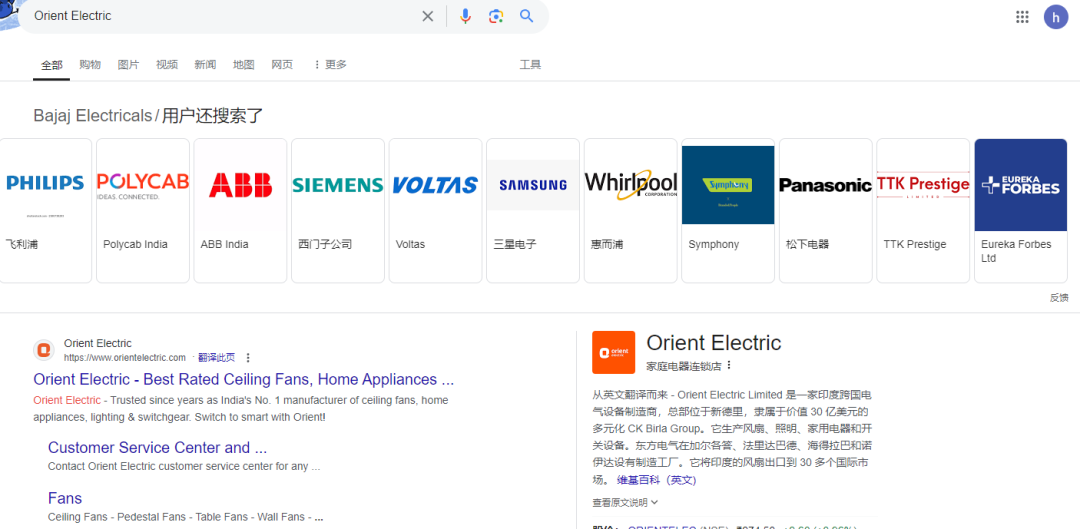Select the 全部 tab

pos(52,65)
